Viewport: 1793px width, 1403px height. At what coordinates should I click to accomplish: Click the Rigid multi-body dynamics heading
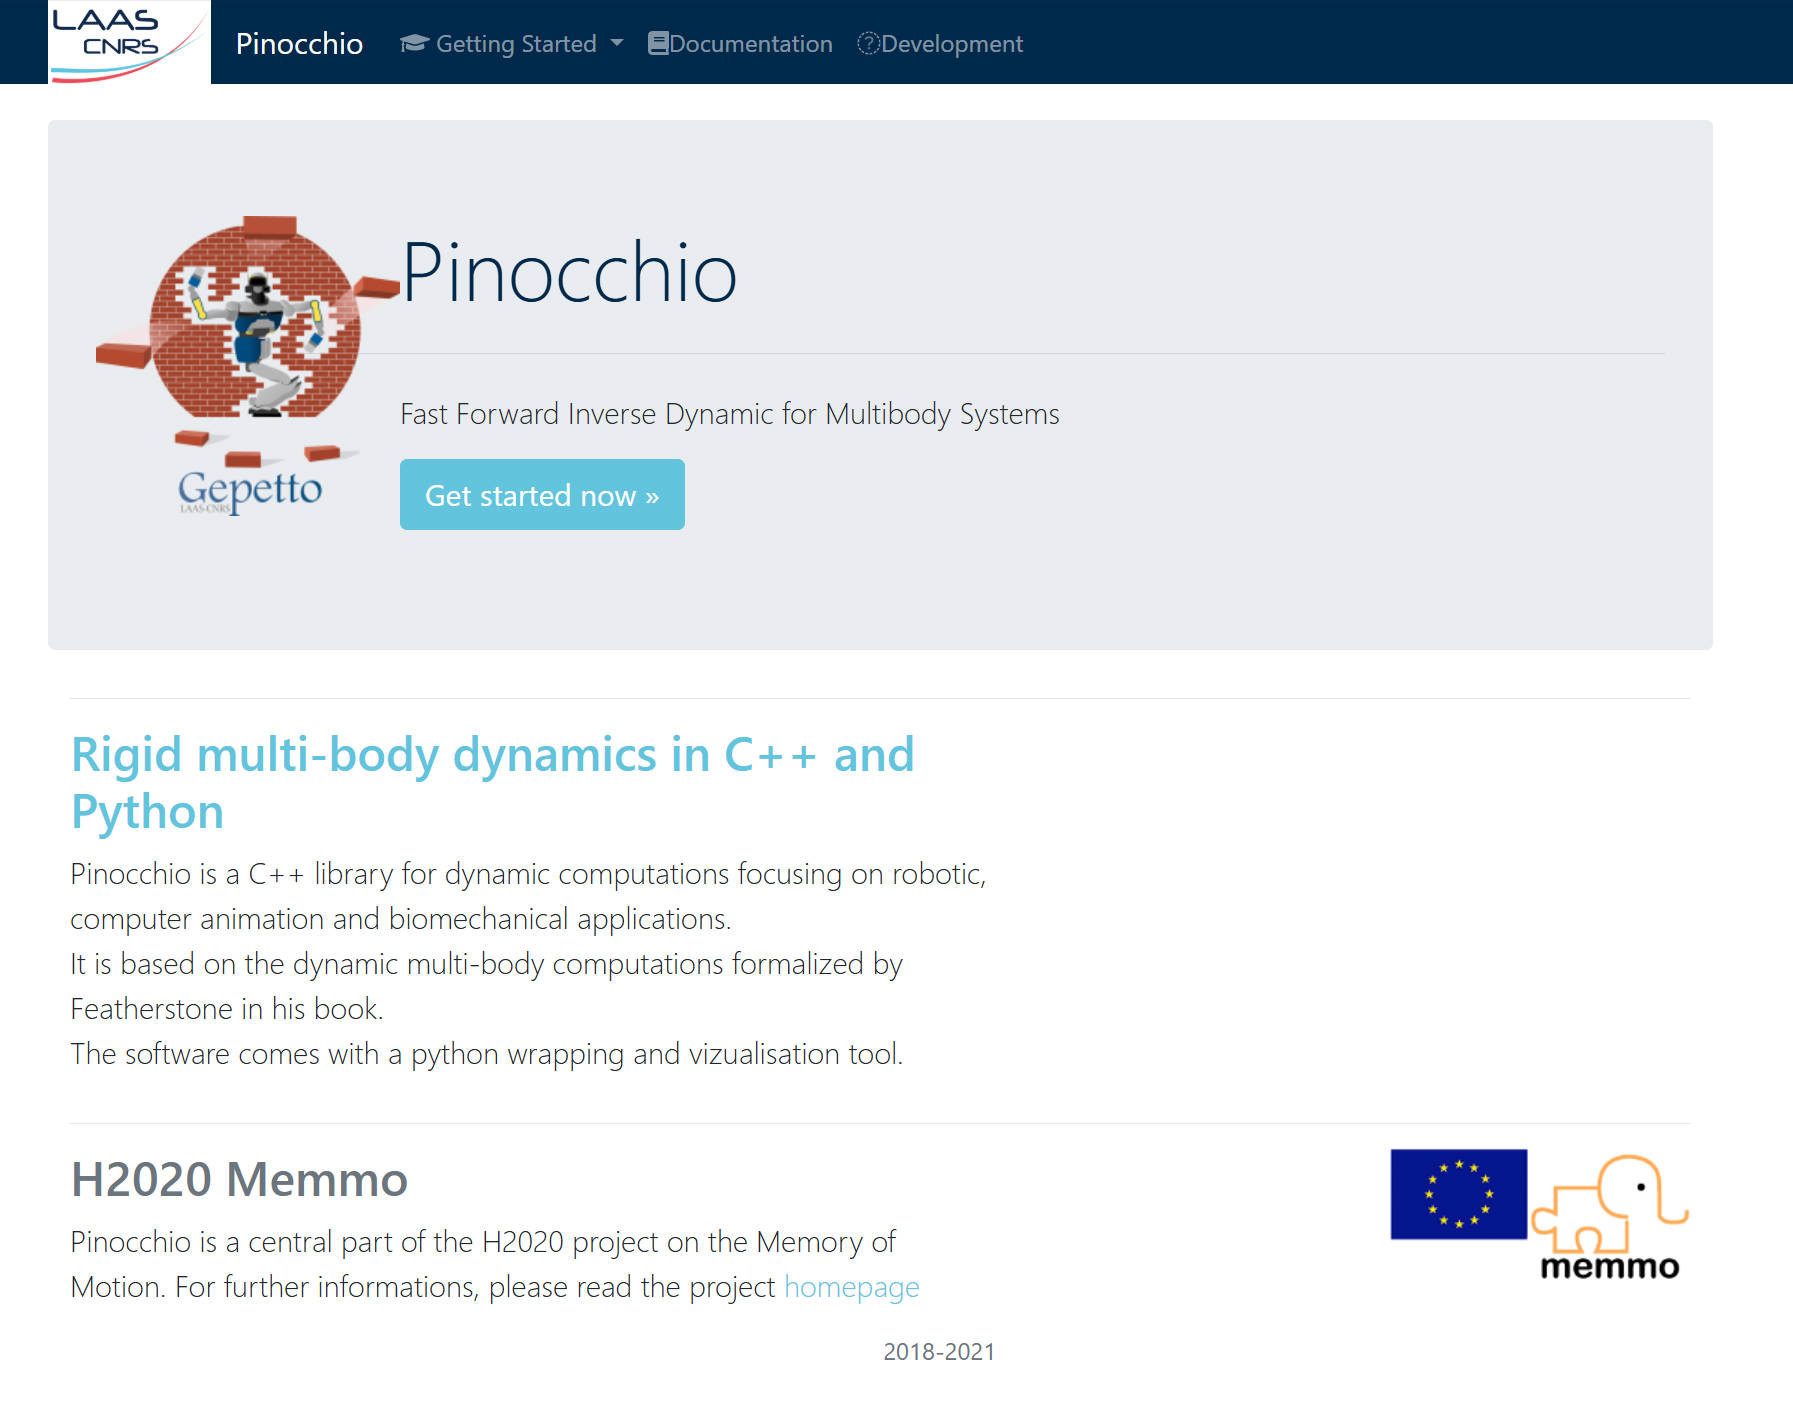point(493,783)
